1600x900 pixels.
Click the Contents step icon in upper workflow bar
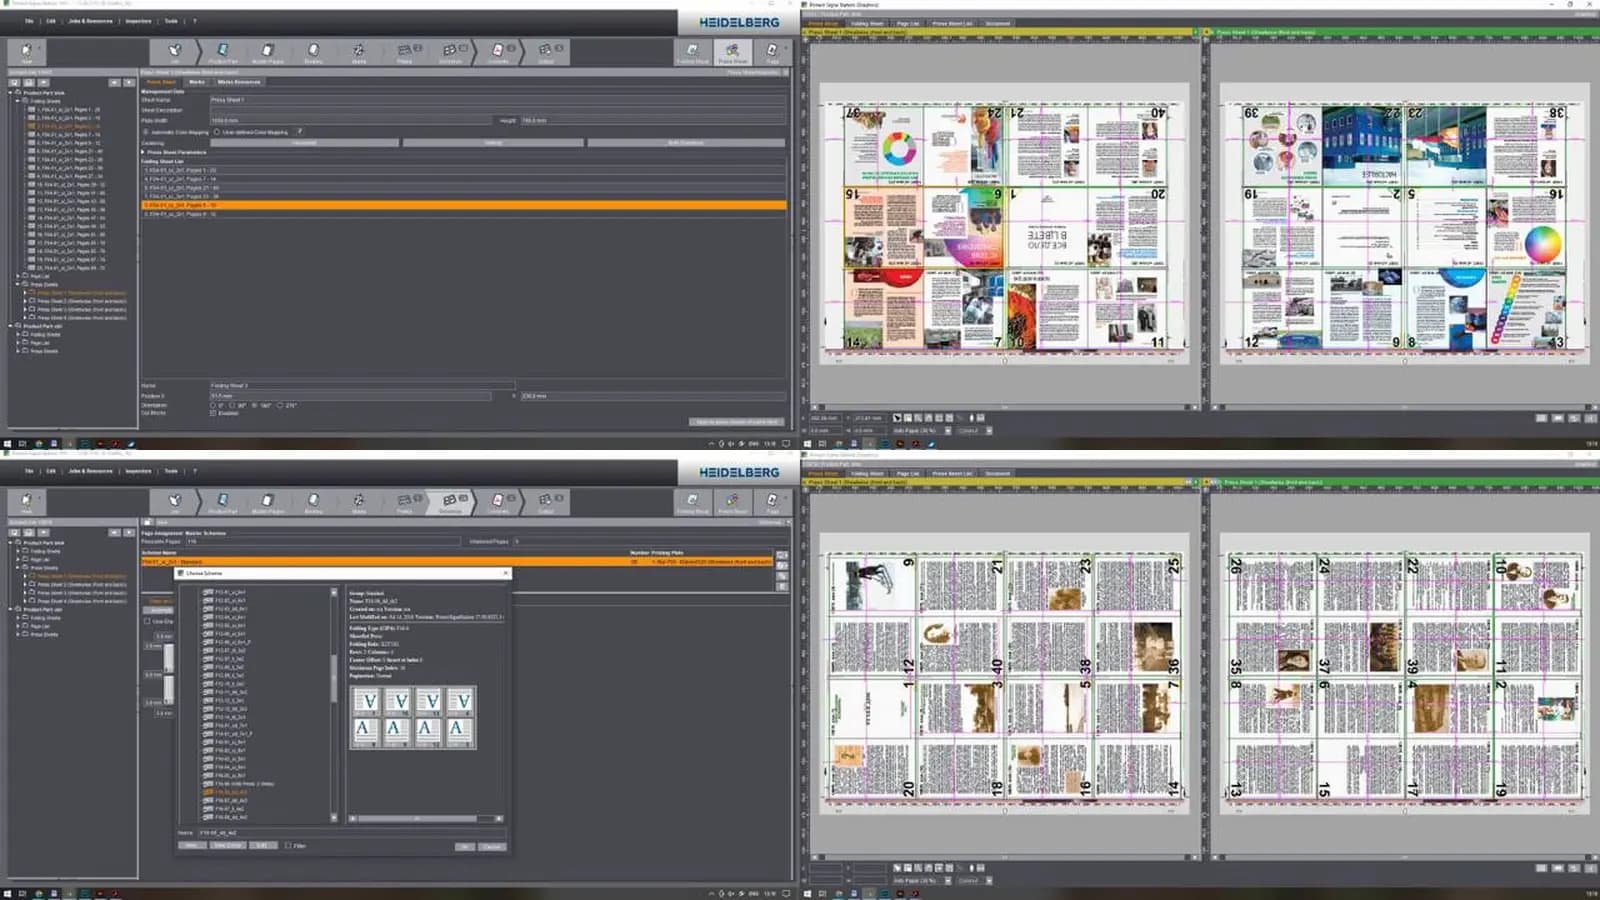[498, 51]
